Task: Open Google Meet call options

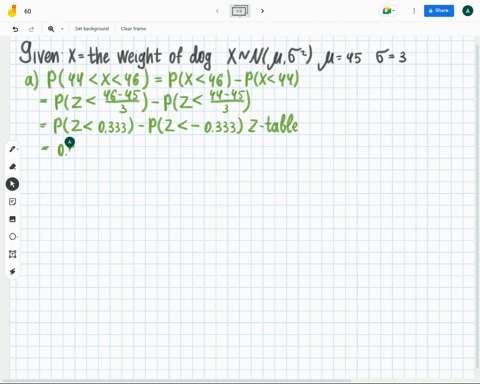Action: click(388, 11)
